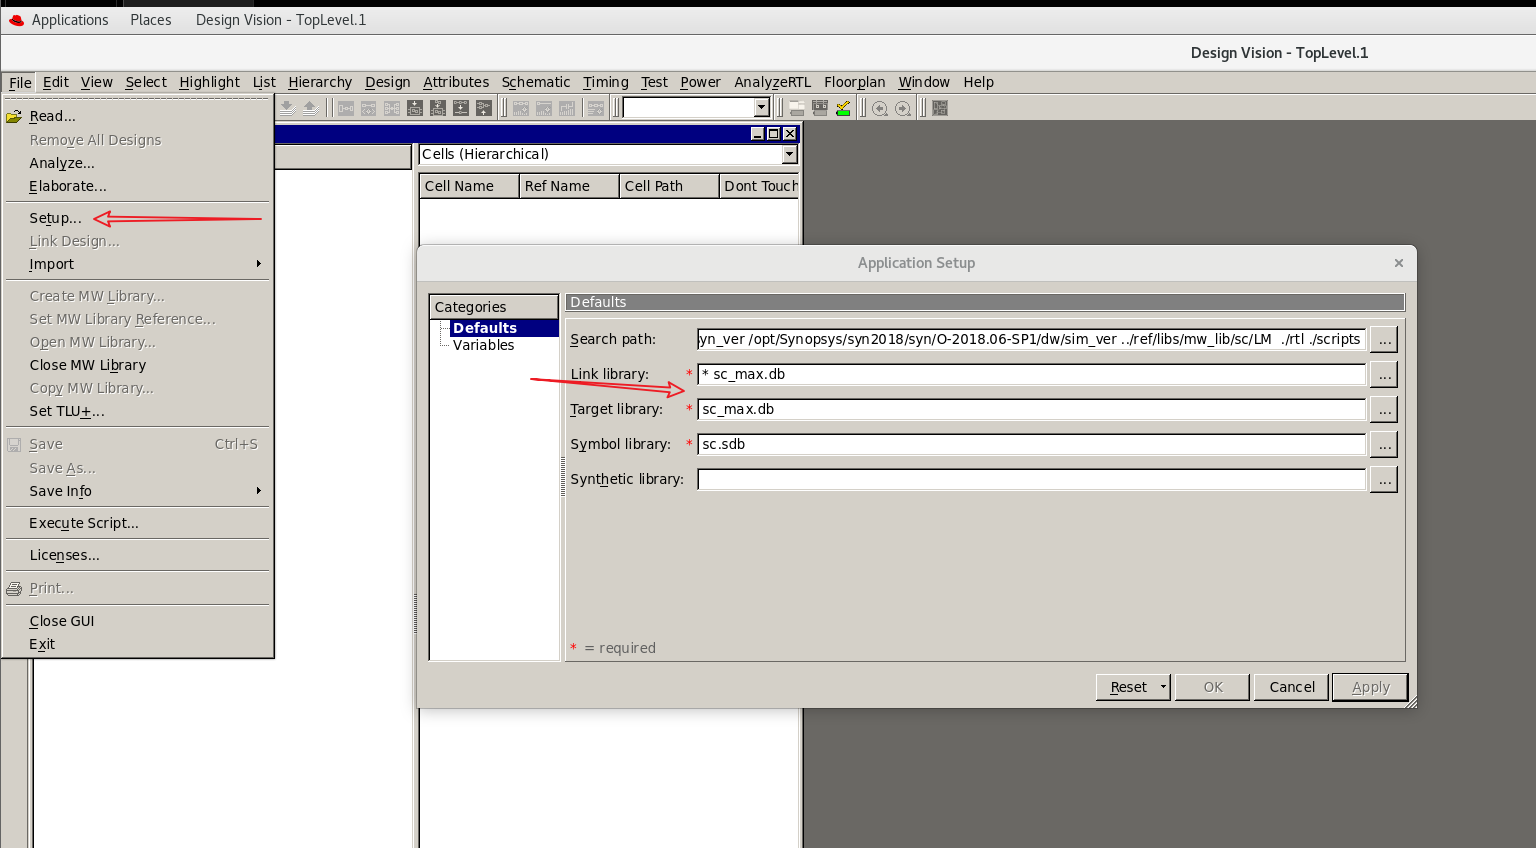The height and width of the screenshot is (848, 1536).
Task: Close the Application Setup dialog
Action: click(1399, 263)
